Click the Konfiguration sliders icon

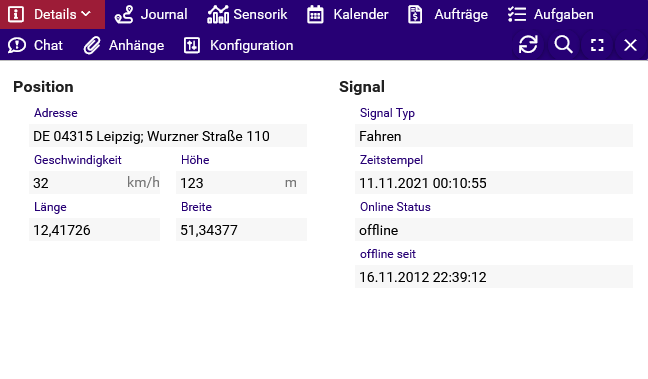[192, 45]
